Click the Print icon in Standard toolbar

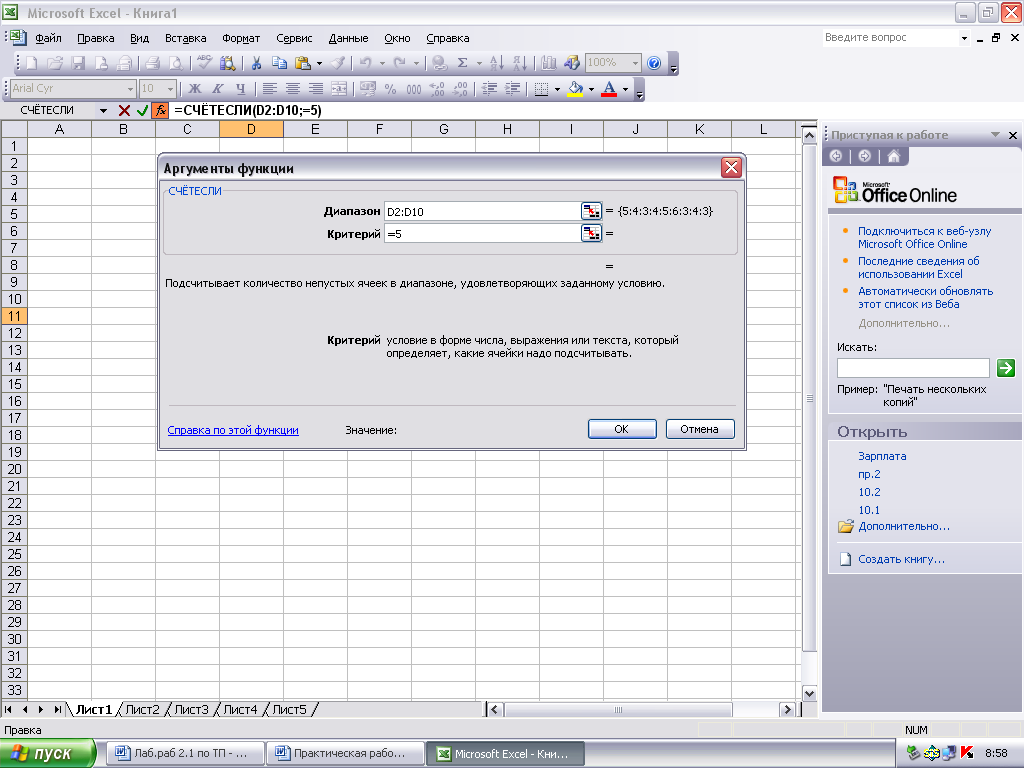coord(153,63)
